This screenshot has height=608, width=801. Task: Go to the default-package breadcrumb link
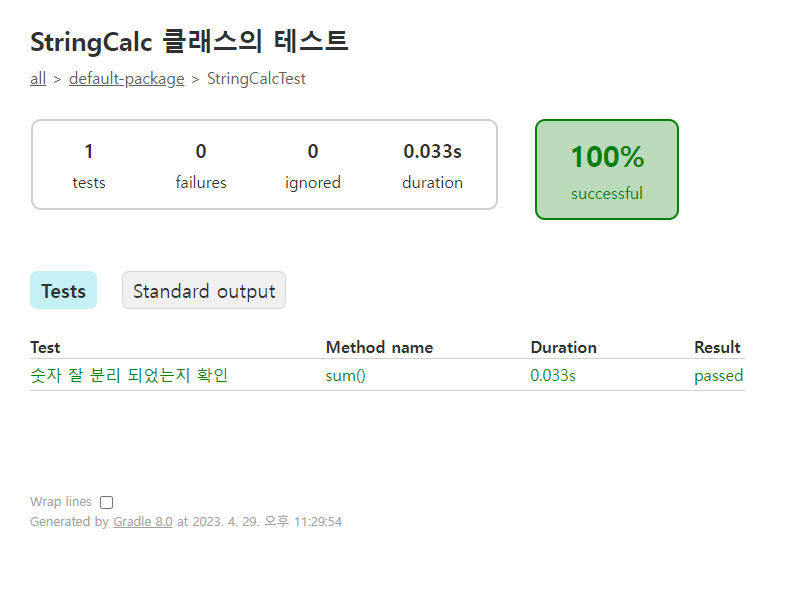126,79
